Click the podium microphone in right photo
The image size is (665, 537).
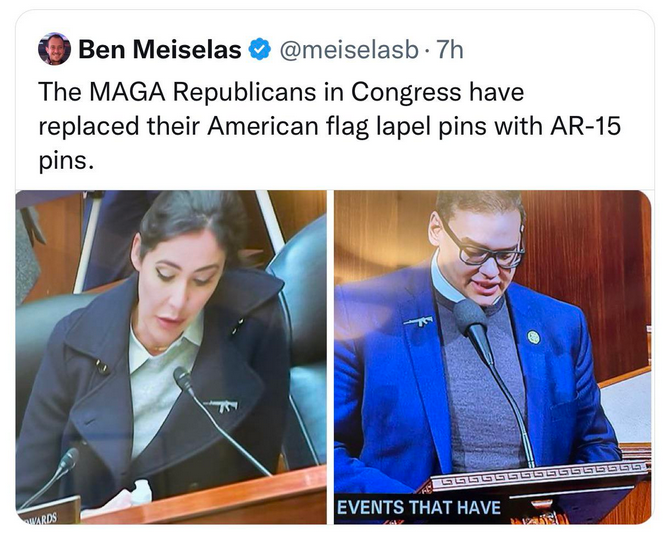471,319
